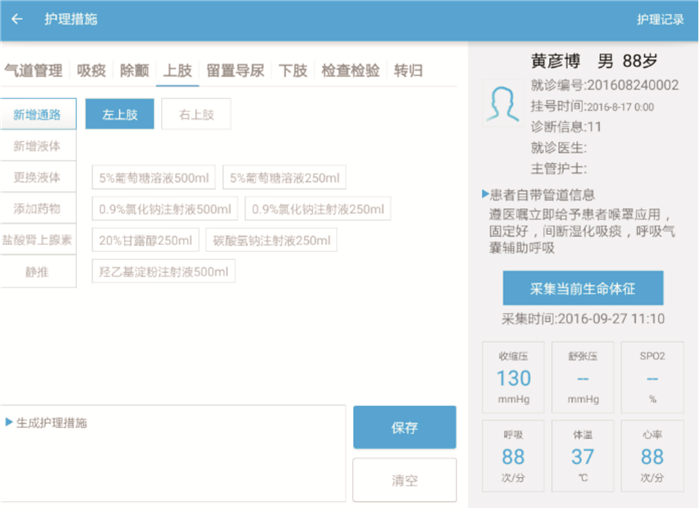Open the 留置导尿 tab

pyautogui.click(x=235, y=70)
